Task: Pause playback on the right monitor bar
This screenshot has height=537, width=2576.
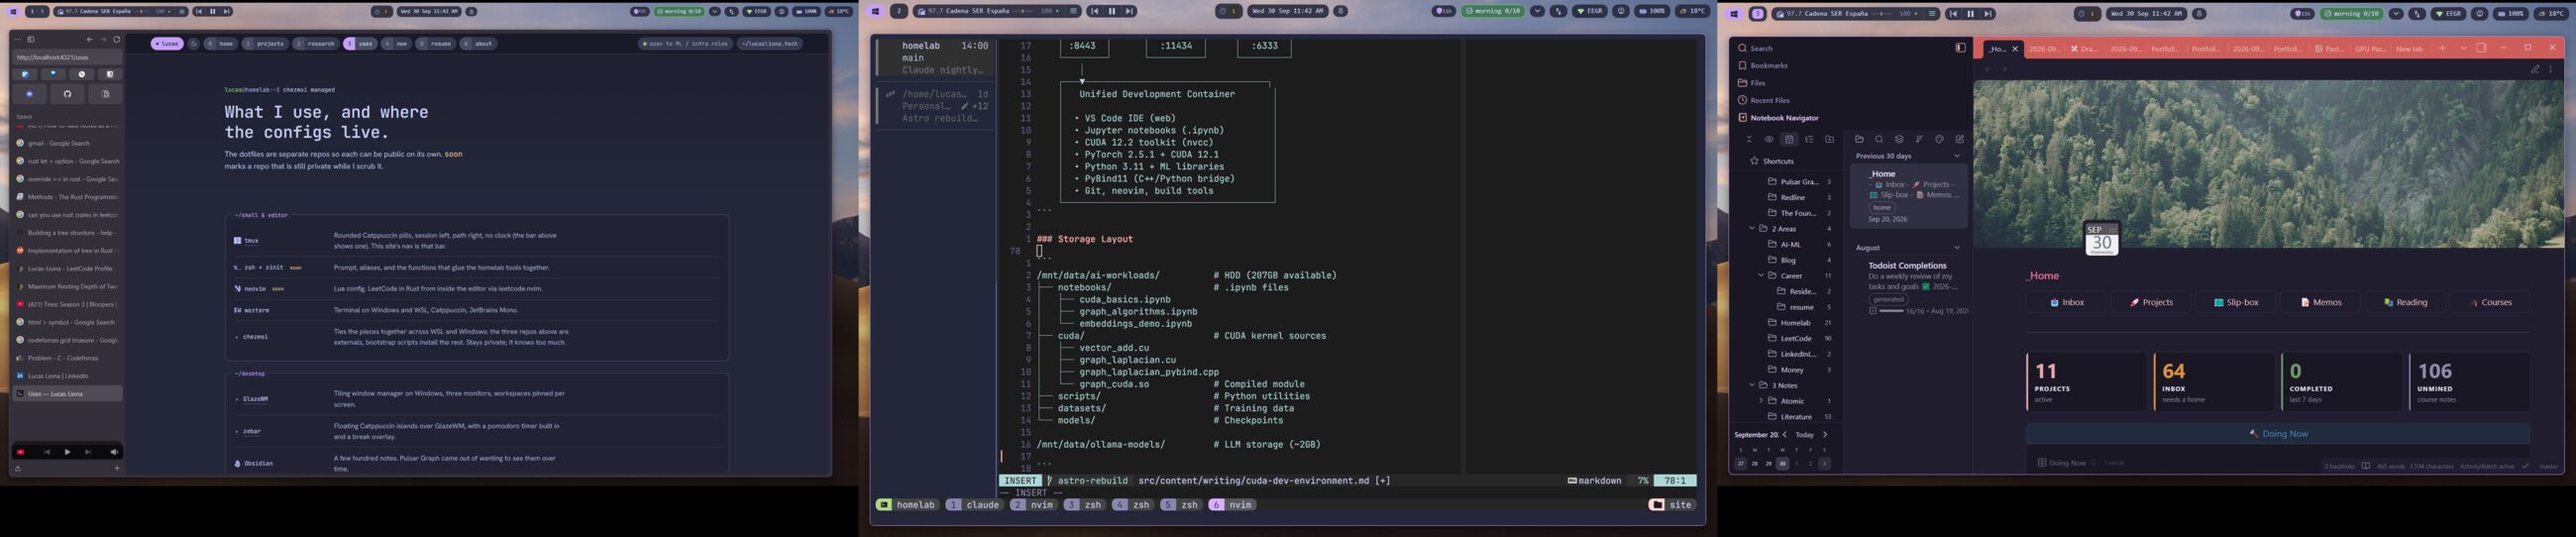Action: tap(1970, 14)
